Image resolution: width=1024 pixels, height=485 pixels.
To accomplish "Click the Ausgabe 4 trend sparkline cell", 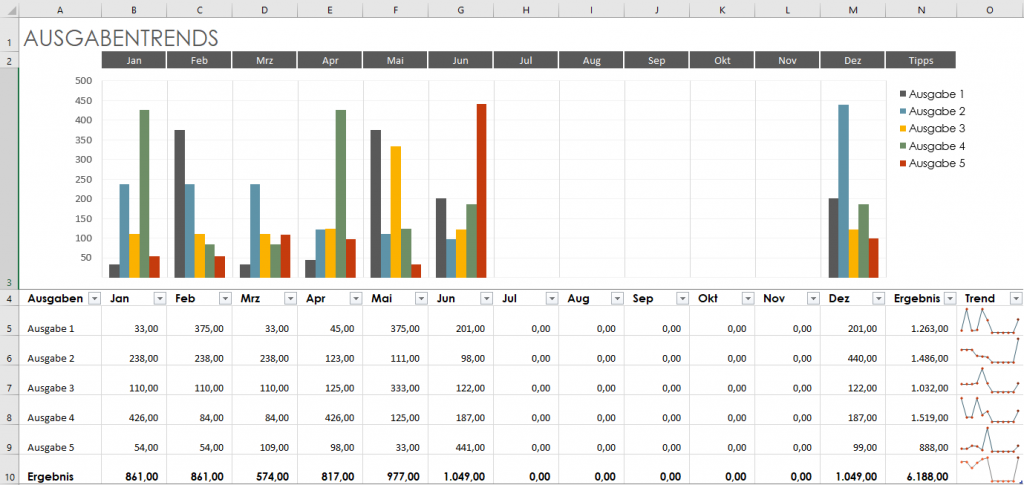I will tap(989, 409).
